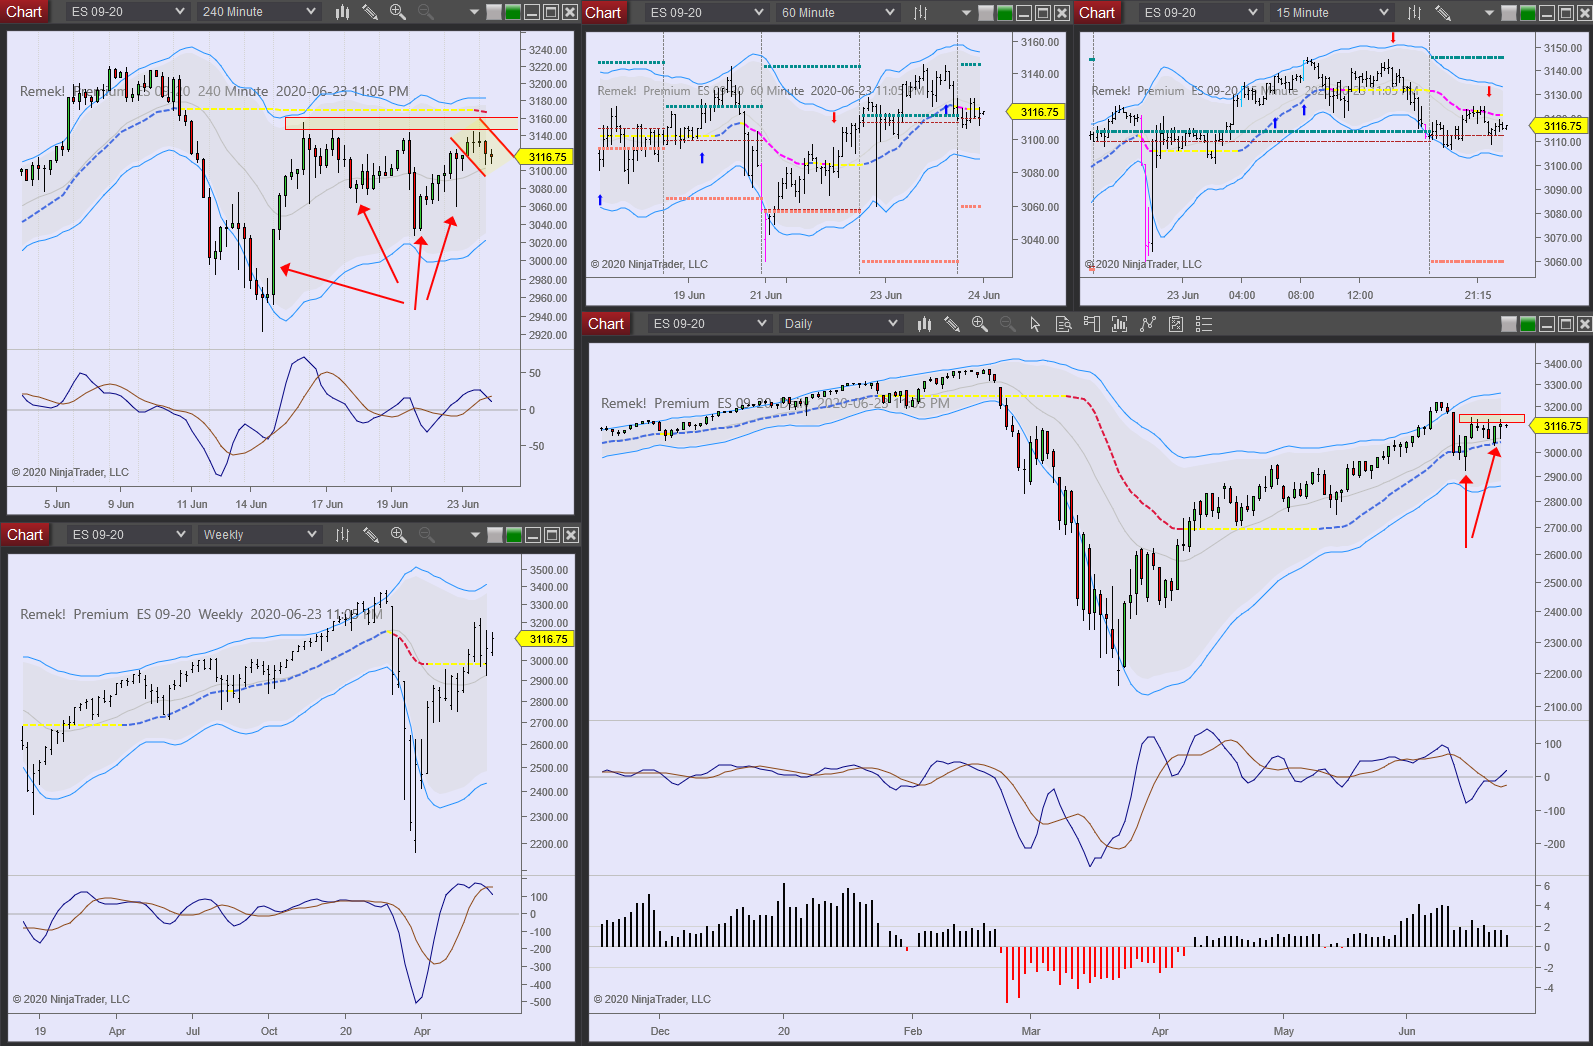Maximize the Weekly chart window
Image resolution: width=1593 pixels, height=1046 pixels.
point(551,535)
